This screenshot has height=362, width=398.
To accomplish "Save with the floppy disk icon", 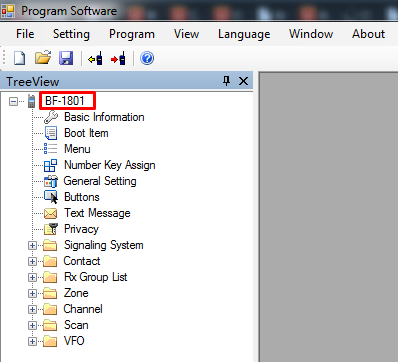I will point(66,58).
